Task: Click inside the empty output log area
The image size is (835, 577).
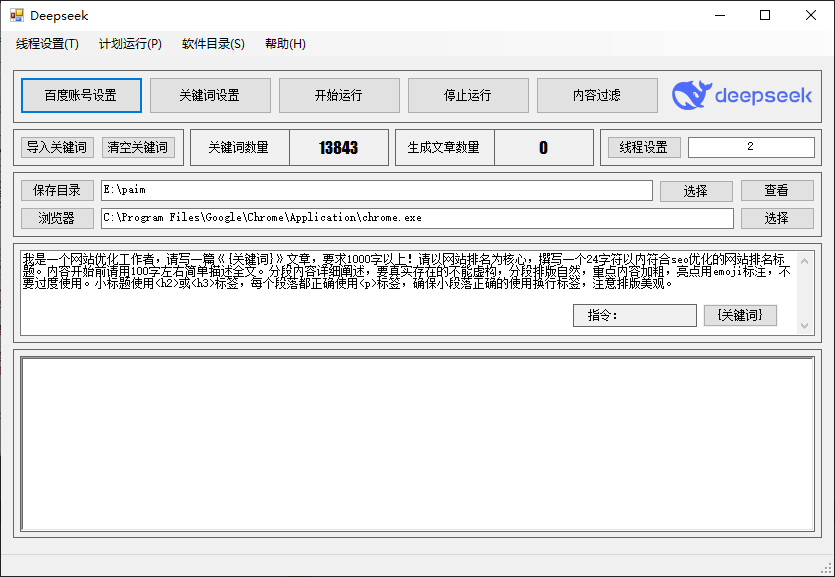Action: point(418,444)
